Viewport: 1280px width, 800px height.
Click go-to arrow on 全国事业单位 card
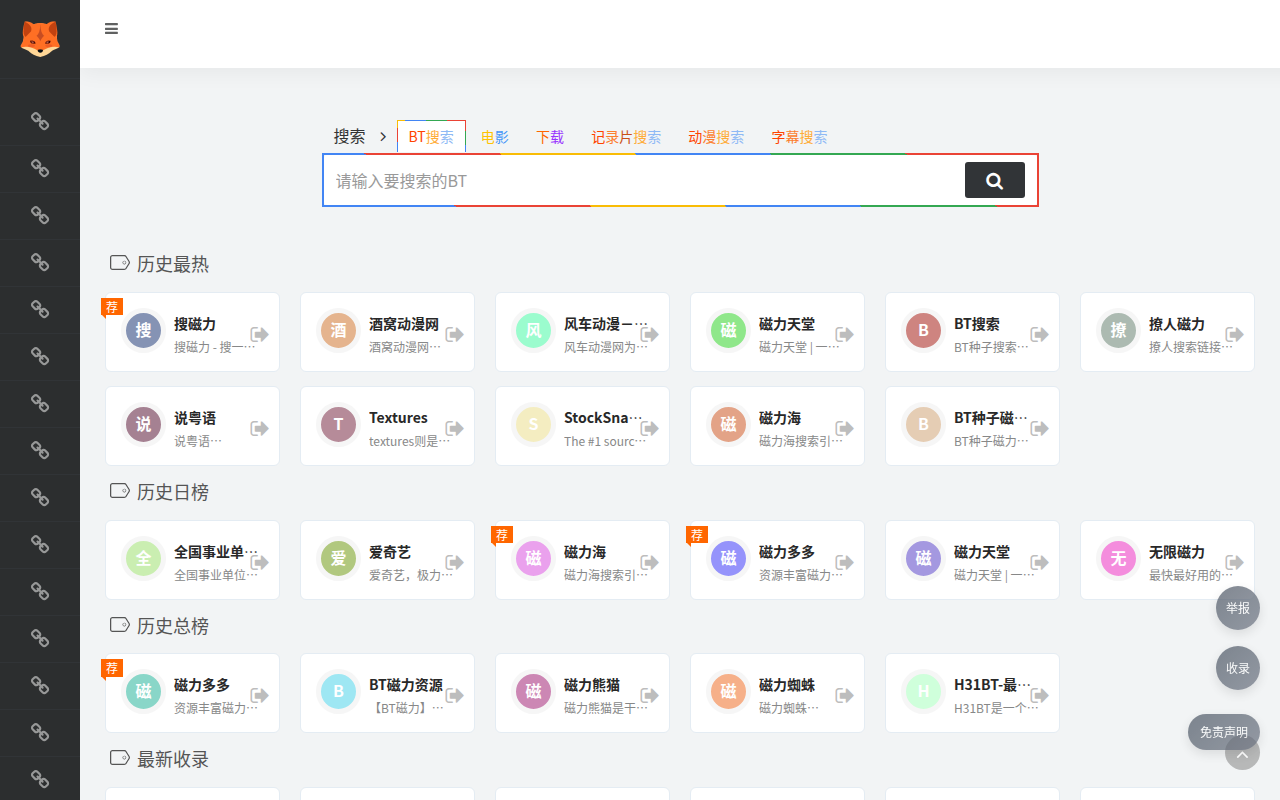(x=259, y=562)
